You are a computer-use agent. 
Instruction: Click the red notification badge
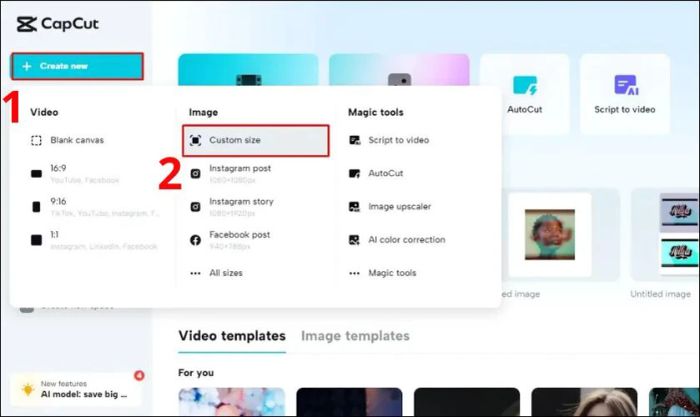coord(139,375)
